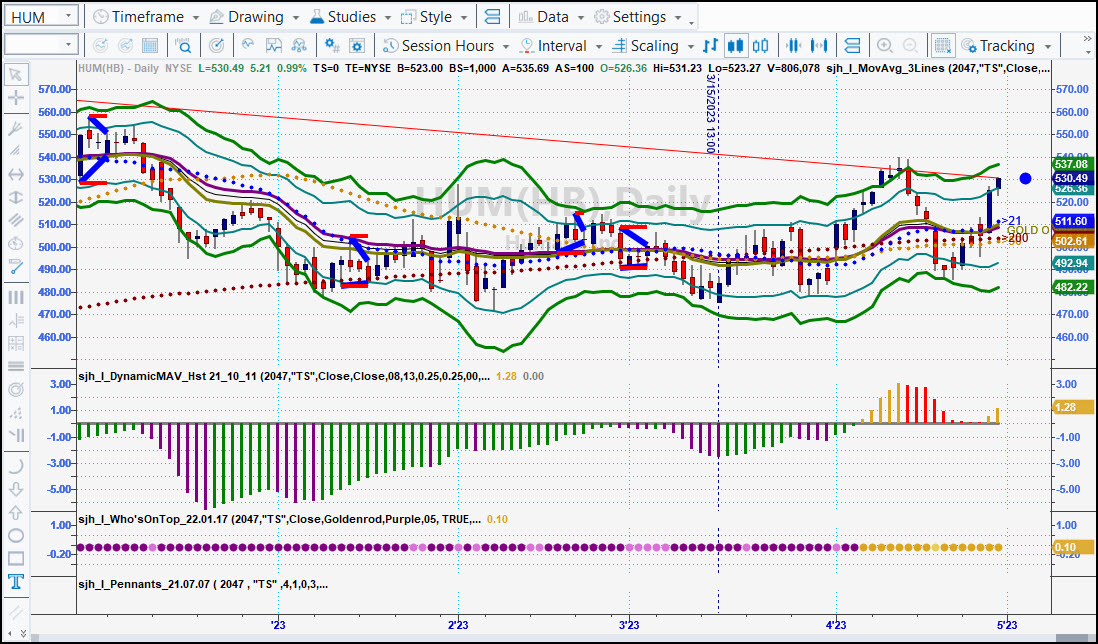Click the 502.61 orange price label

(x=1071, y=241)
